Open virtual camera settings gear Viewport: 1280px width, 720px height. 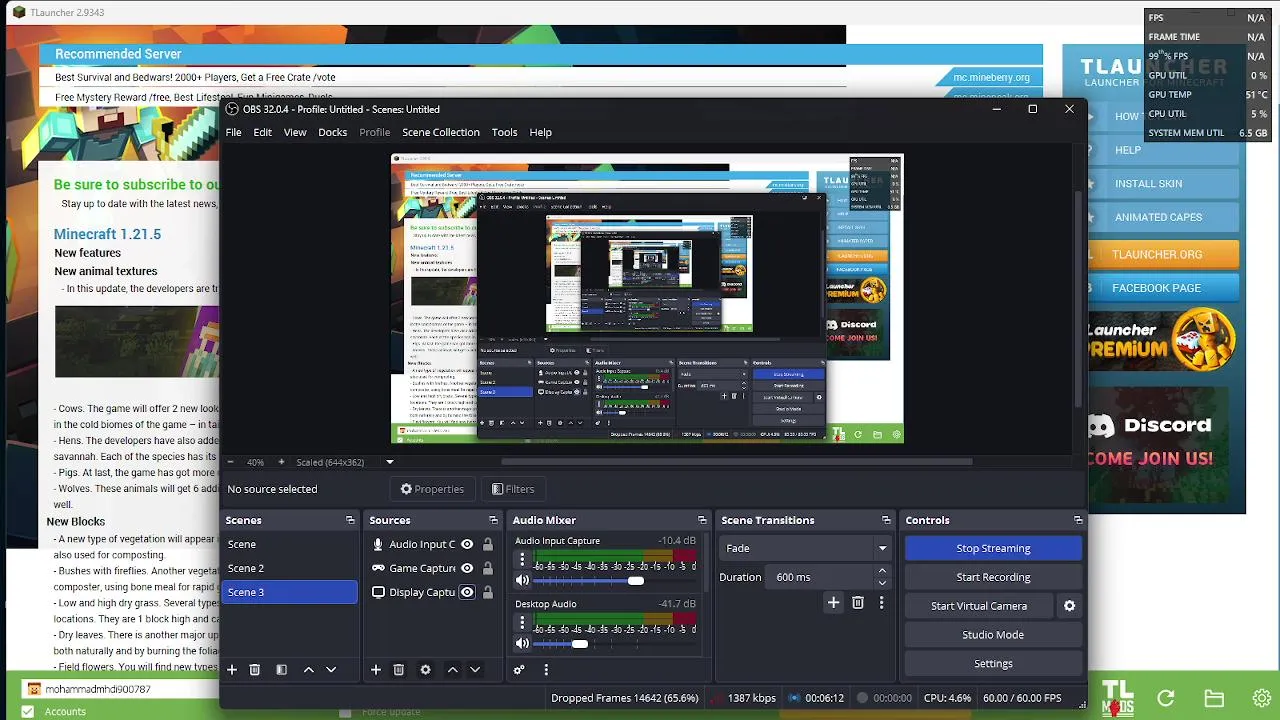pyautogui.click(x=1069, y=606)
